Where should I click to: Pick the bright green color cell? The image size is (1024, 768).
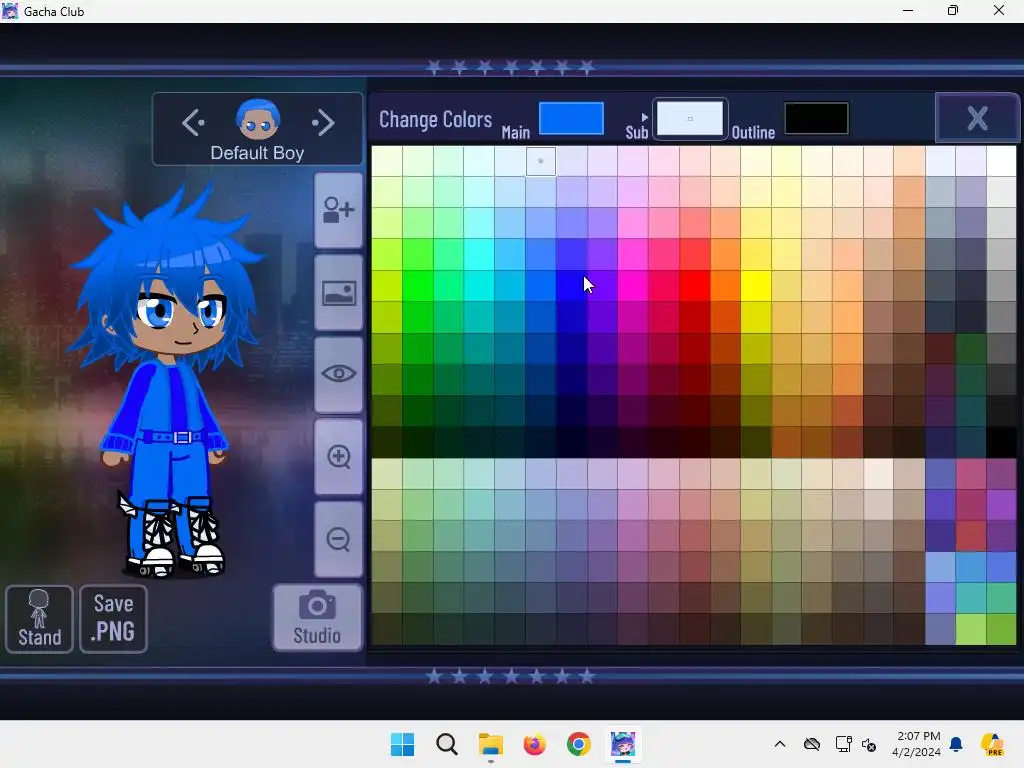[x=418, y=285]
